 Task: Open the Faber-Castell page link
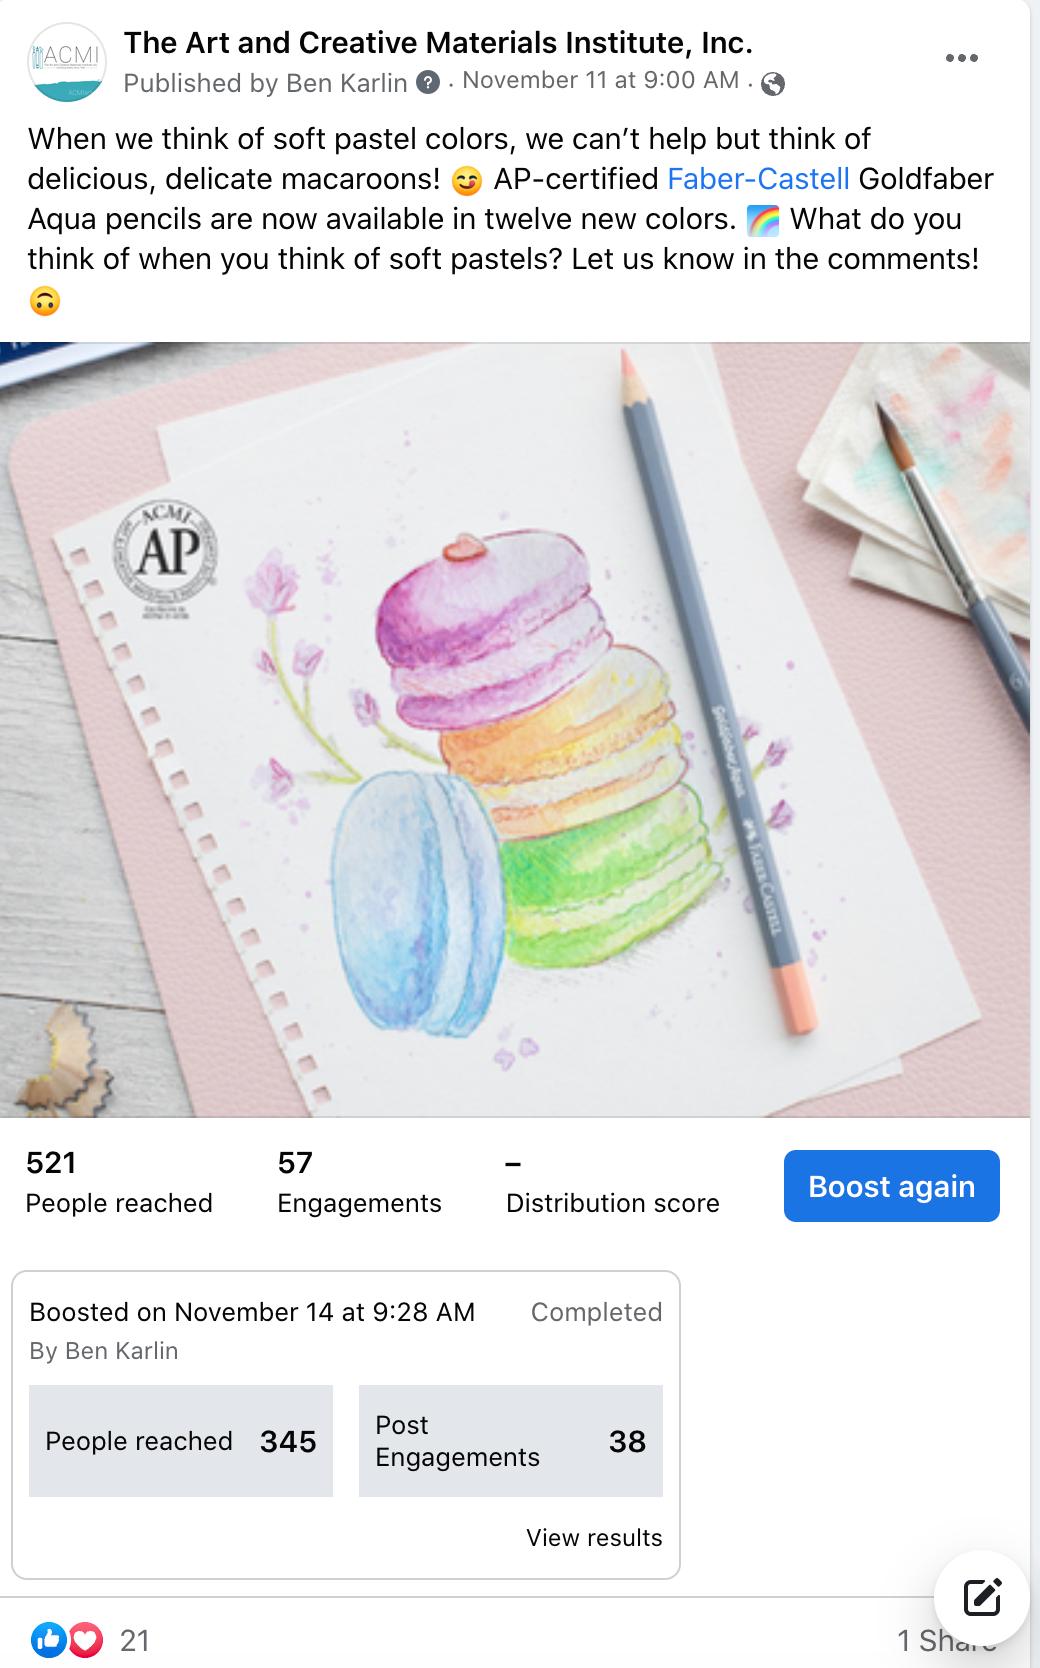[x=758, y=179]
